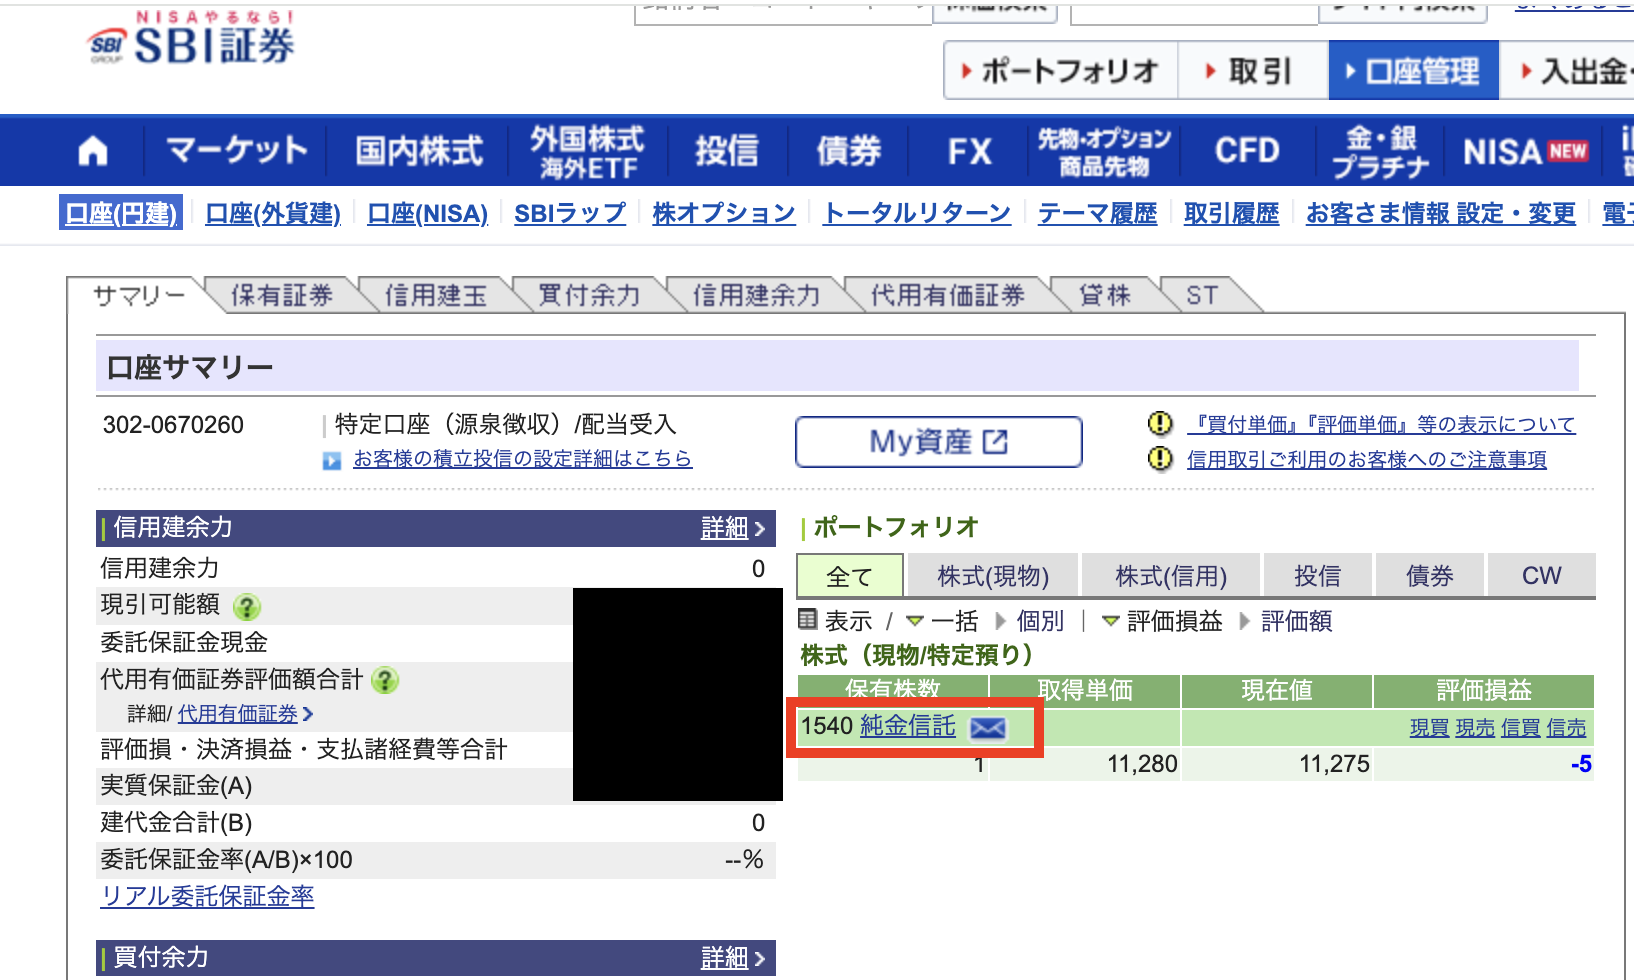Switch to the 保有証券 tab
Screen dimensions: 1634x980
click(x=282, y=294)
